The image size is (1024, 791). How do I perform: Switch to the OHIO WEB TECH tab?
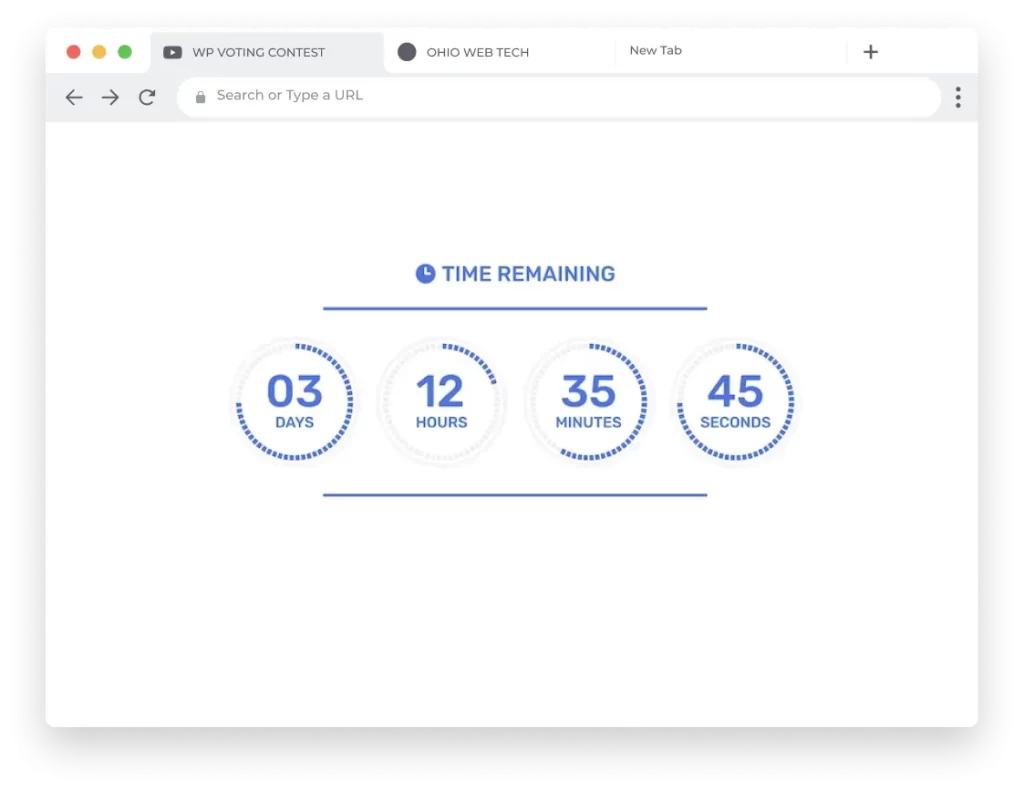499,52
